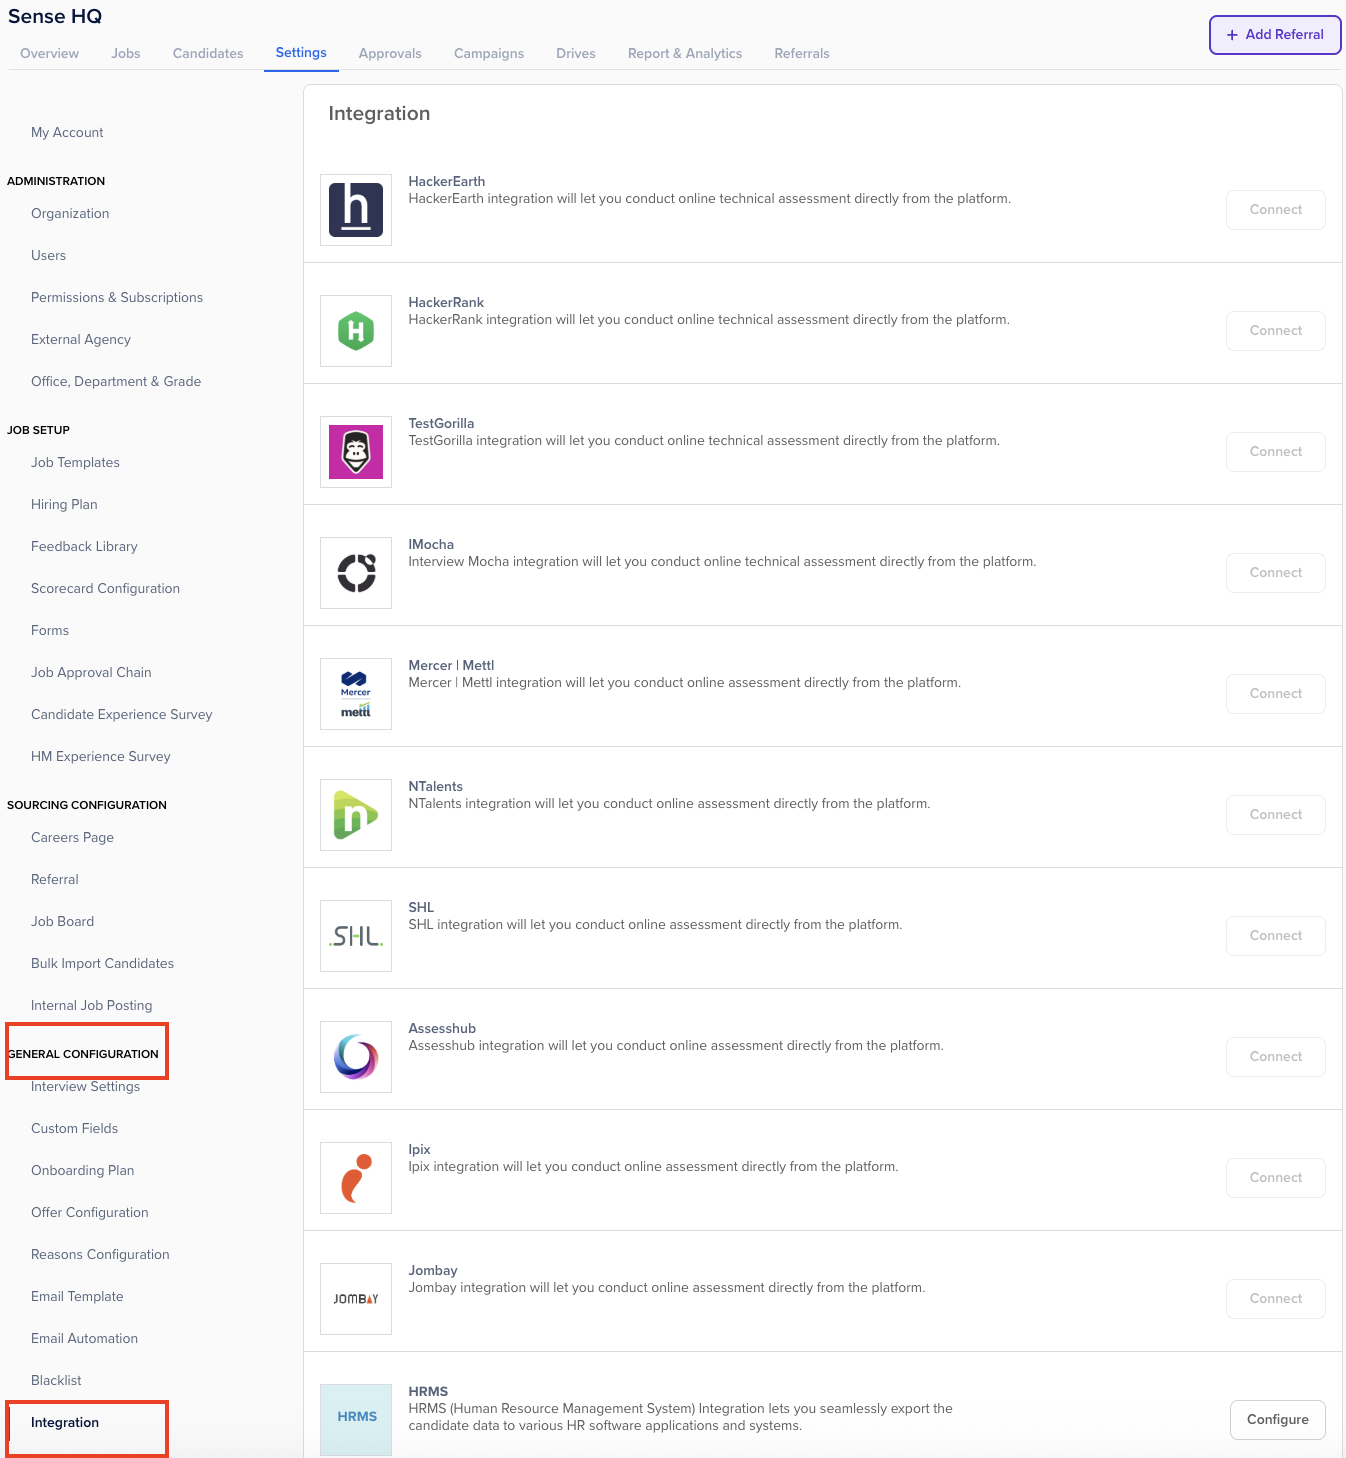Open Office, Department & Grade
The width and height of the screenshot is (1346, 1458).
click(x=116, y=381)
